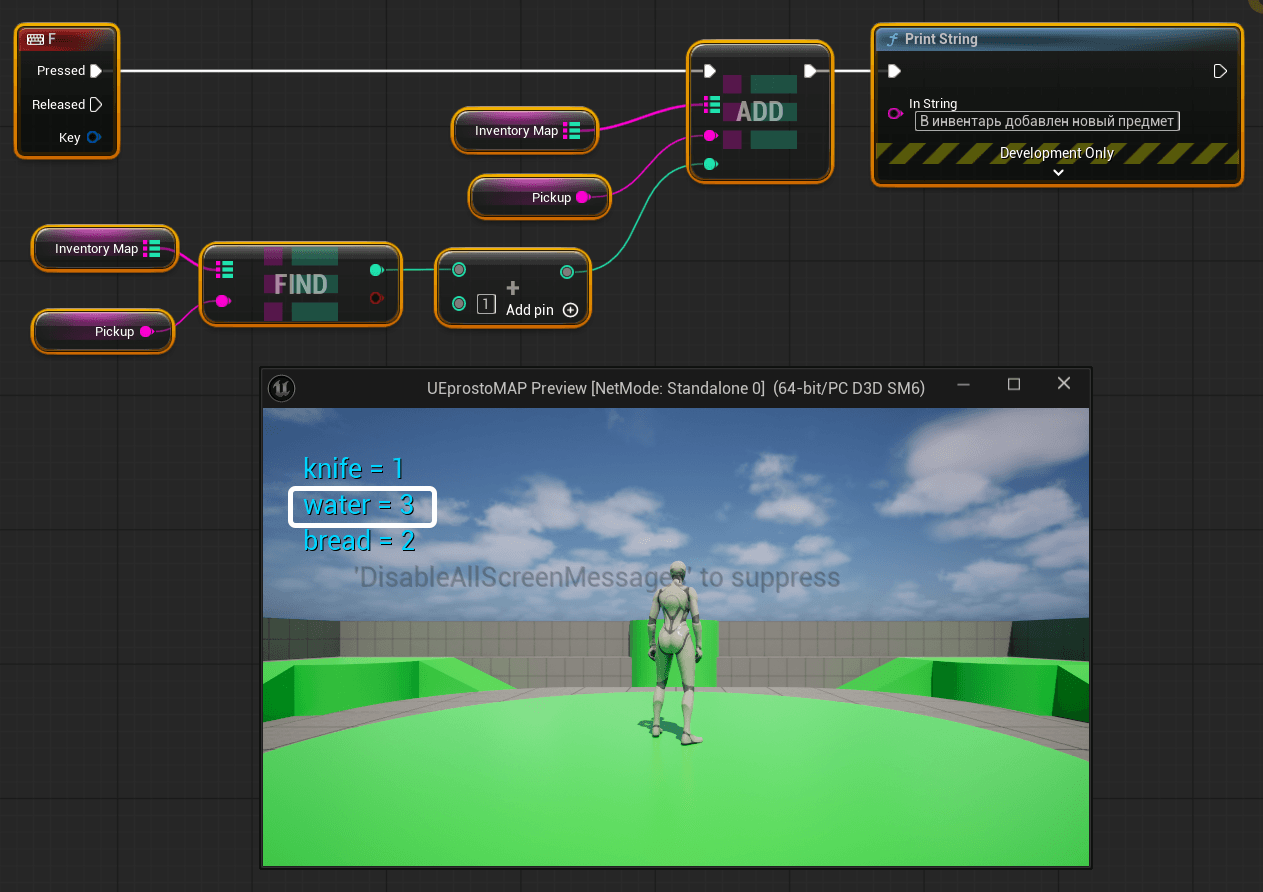Screen dimensions: 1263x892
Task: Edit the addition node value field showing 1
Action: 486,304
